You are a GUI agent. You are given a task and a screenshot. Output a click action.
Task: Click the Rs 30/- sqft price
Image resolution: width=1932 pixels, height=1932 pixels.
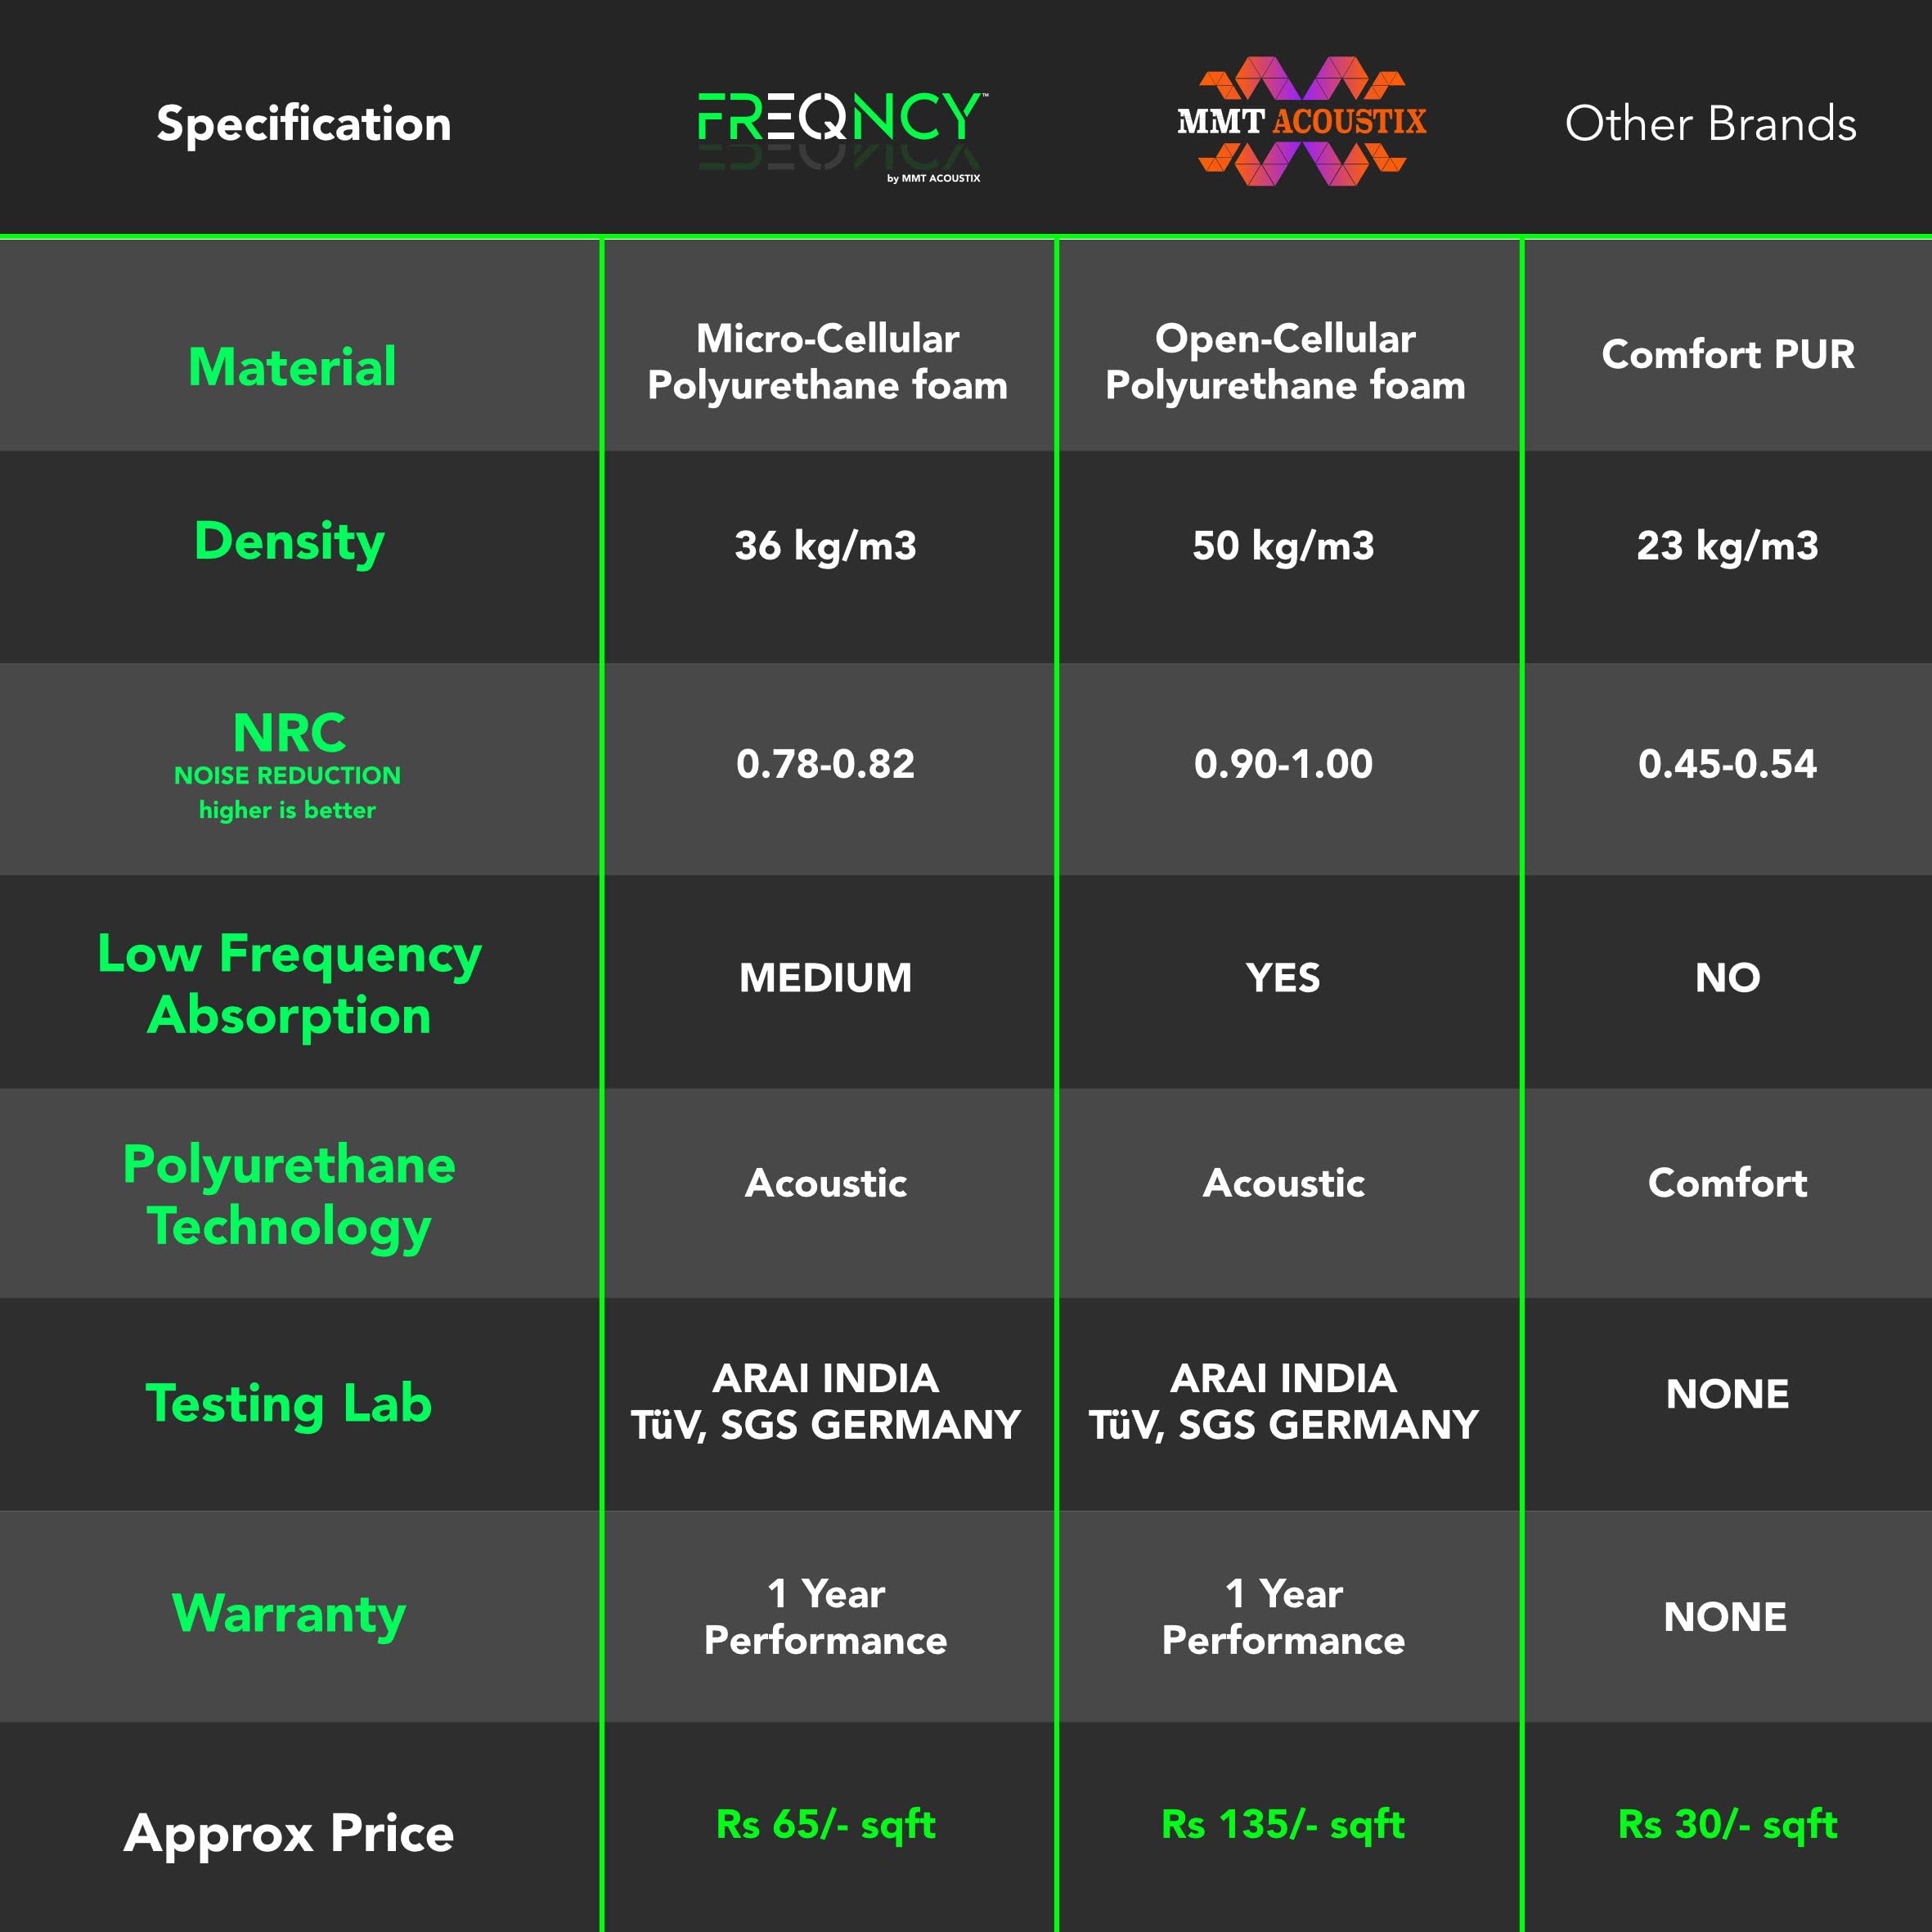[1727, 1824]
